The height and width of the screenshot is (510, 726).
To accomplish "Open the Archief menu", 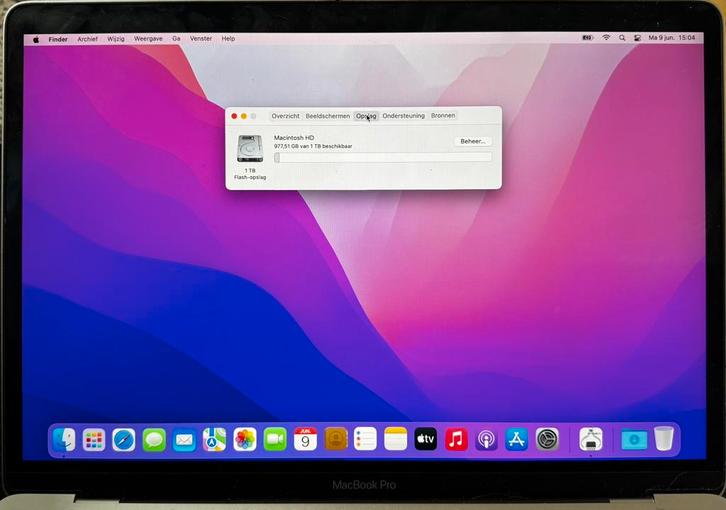I will [x=88, y=39].
